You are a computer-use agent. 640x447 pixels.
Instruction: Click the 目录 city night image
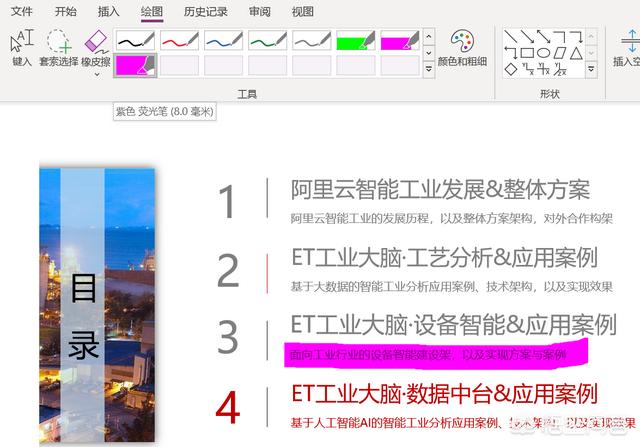click(97, 305)
